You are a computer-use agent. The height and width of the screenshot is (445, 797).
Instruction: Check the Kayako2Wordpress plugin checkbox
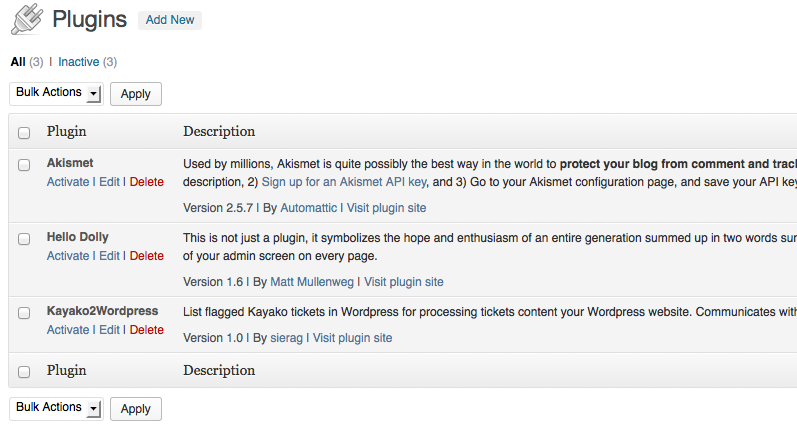click(x=24, y=313)
